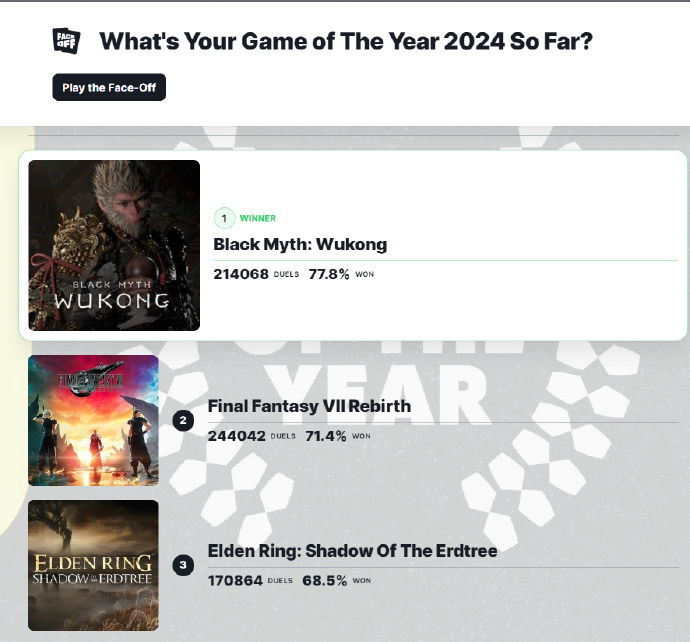Click the Face-Off logo icon

[x=66, y=41]
